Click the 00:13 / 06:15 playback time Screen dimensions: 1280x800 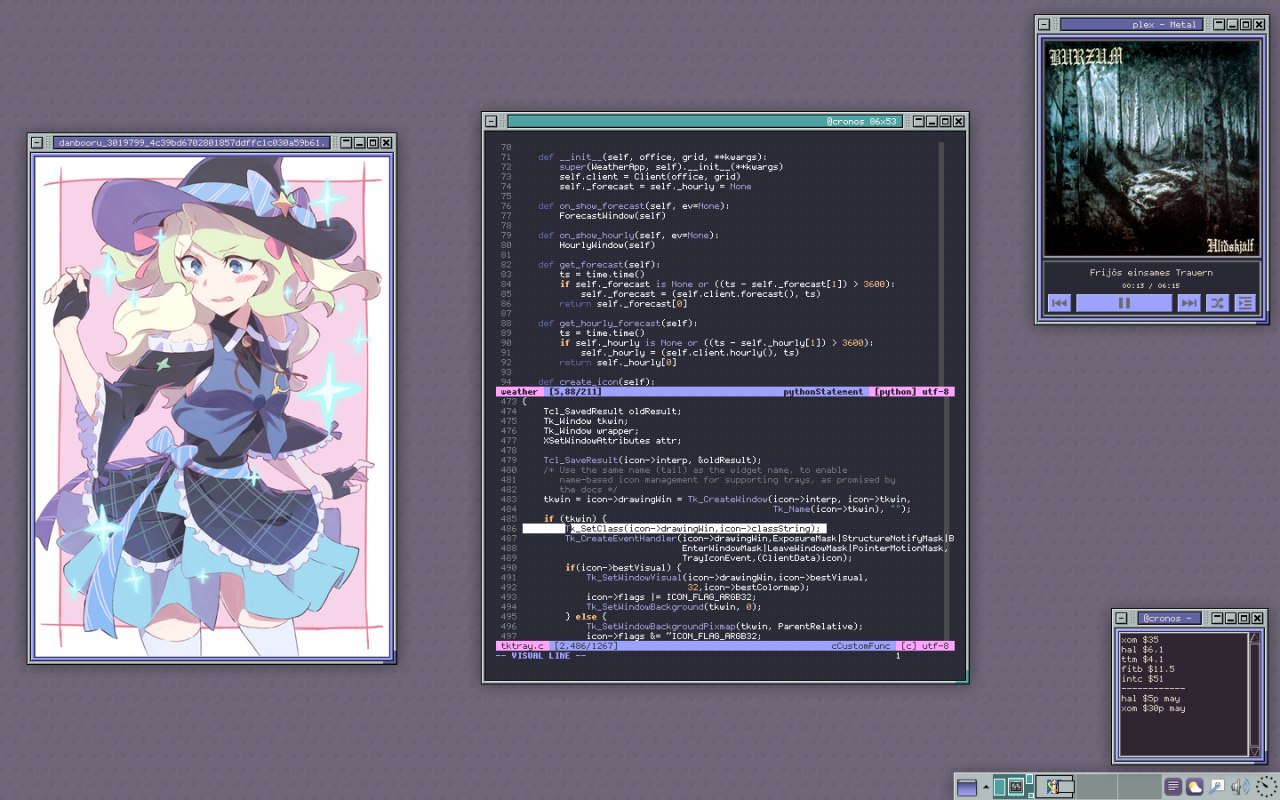1151,285
